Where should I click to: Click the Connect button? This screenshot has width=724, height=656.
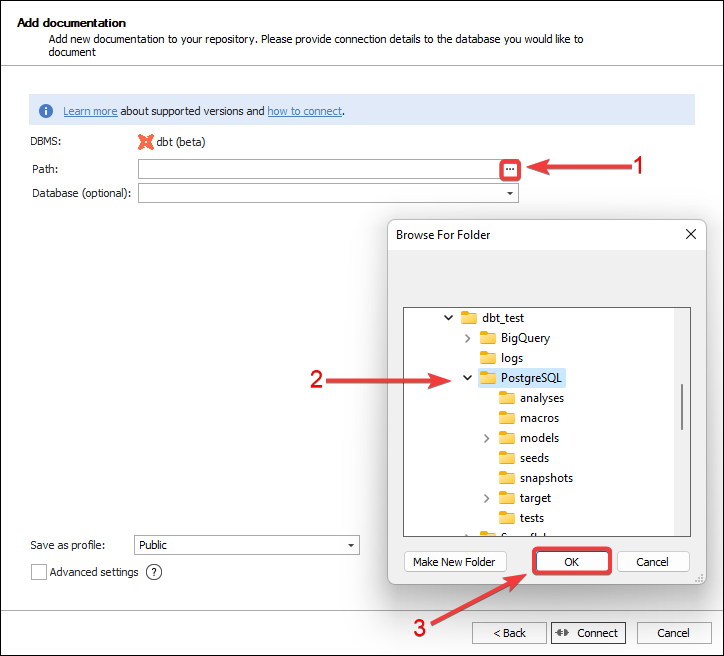[x=588, y=633]
